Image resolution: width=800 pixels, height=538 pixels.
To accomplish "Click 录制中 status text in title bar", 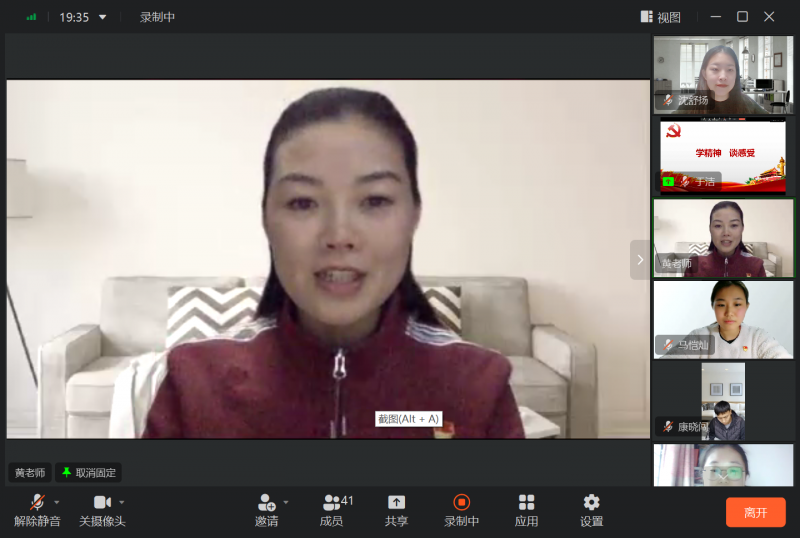I will pyautogui.click(x=157, y=17).
